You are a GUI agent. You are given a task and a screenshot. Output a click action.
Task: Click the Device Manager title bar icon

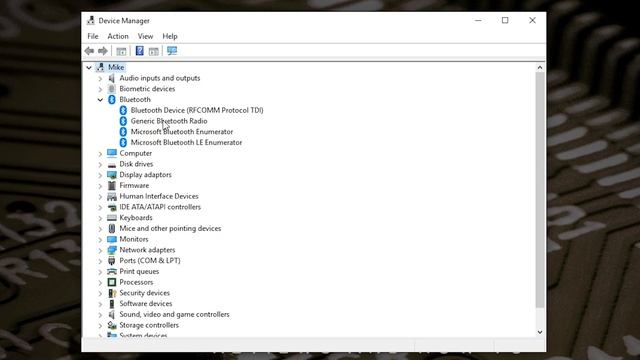[x=91, y=20]
